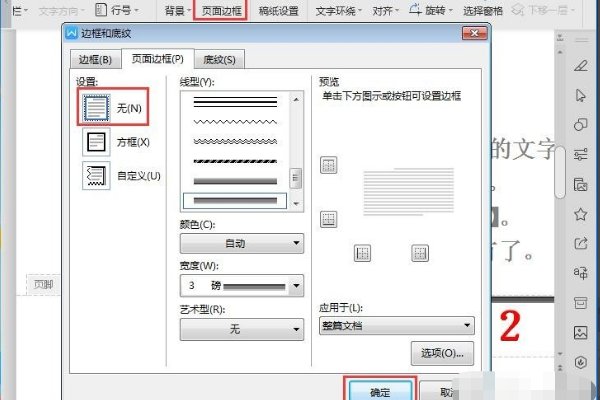Click the sliders settings icon in sidebar
The width and height of the screenshot is (600, 400).
click(580, 154)
